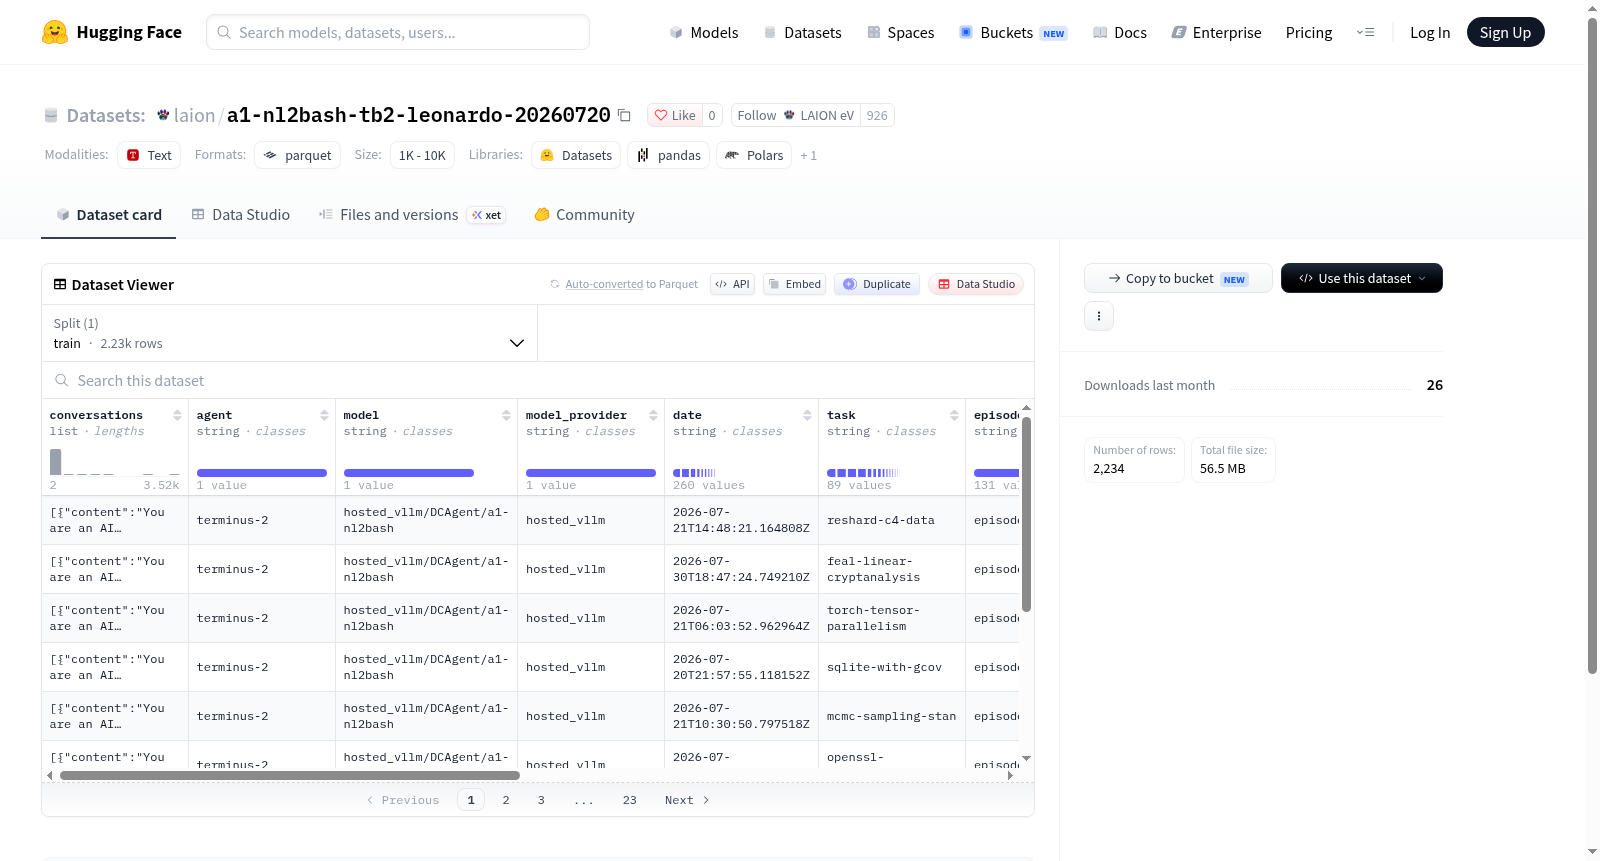Go to Buckets in the top navigation
The height and width of the screenshot is (861, 1600).
tap(1013, 32)
